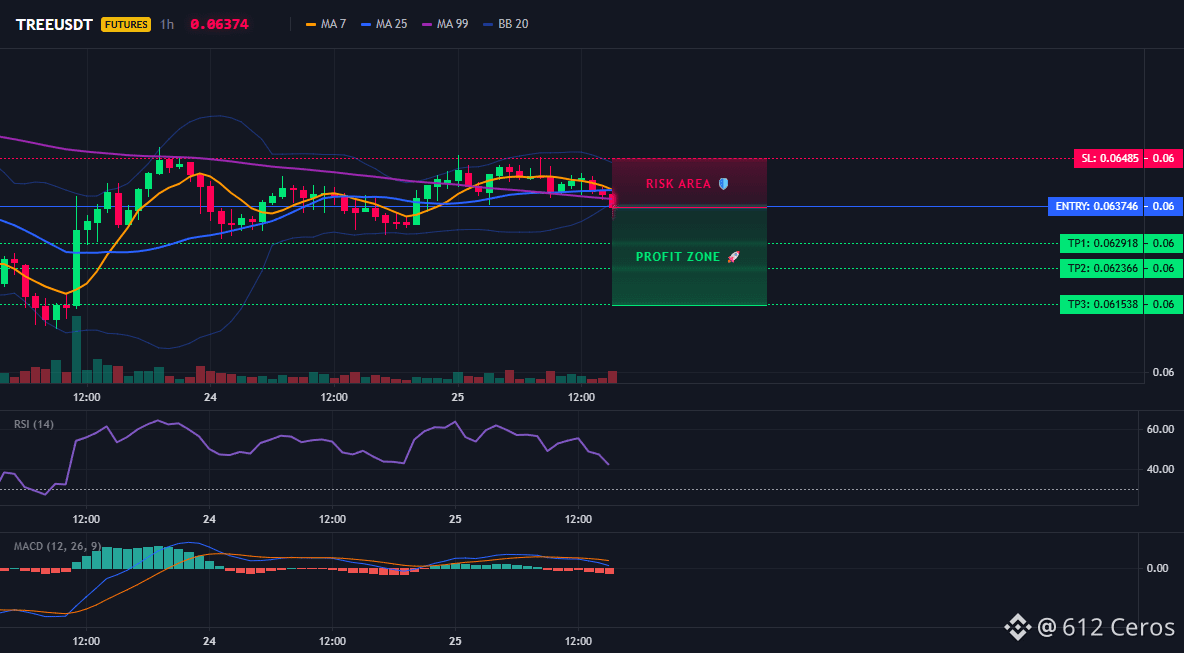Toggle the MA 25 blue legend item
Viewport: 1184px width, 653px height.
click(x=384, y=24)
